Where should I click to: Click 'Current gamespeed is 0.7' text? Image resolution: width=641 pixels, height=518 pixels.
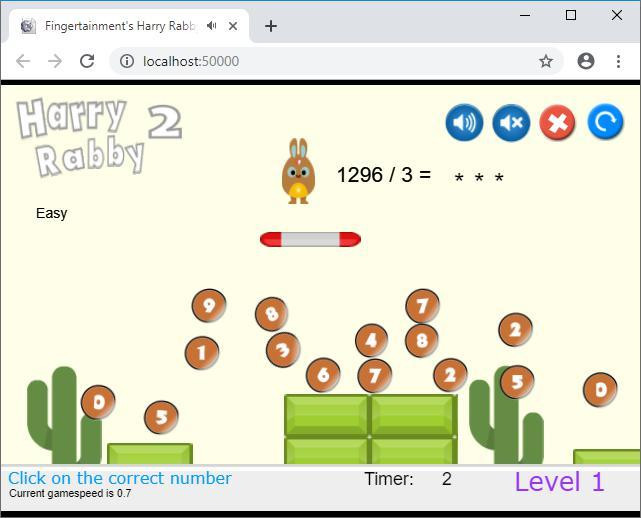coord(70,493)
